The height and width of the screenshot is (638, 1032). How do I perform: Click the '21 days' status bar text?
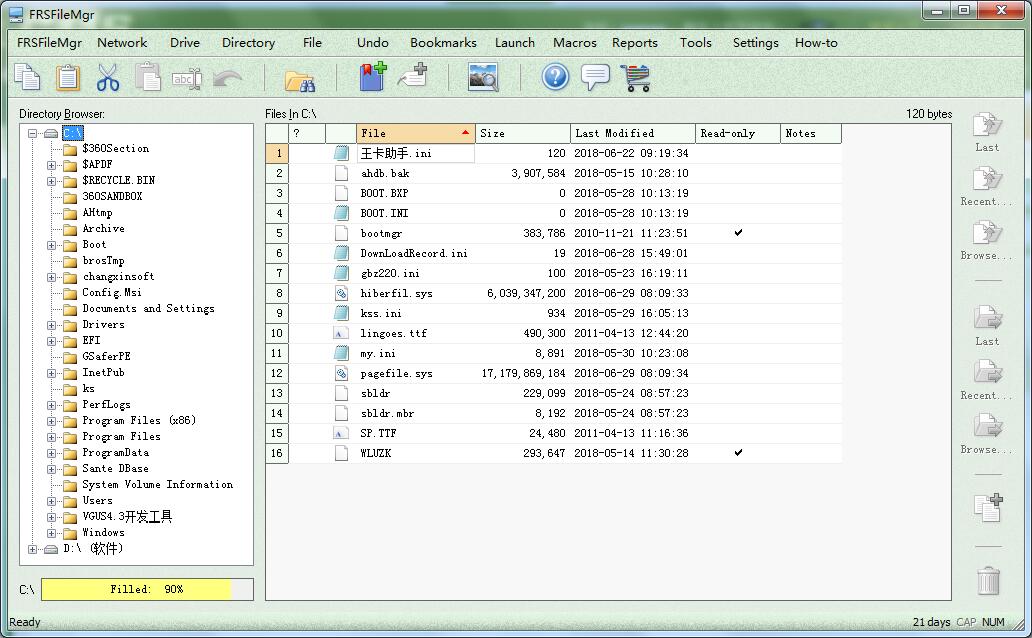(x=931, y=622)
